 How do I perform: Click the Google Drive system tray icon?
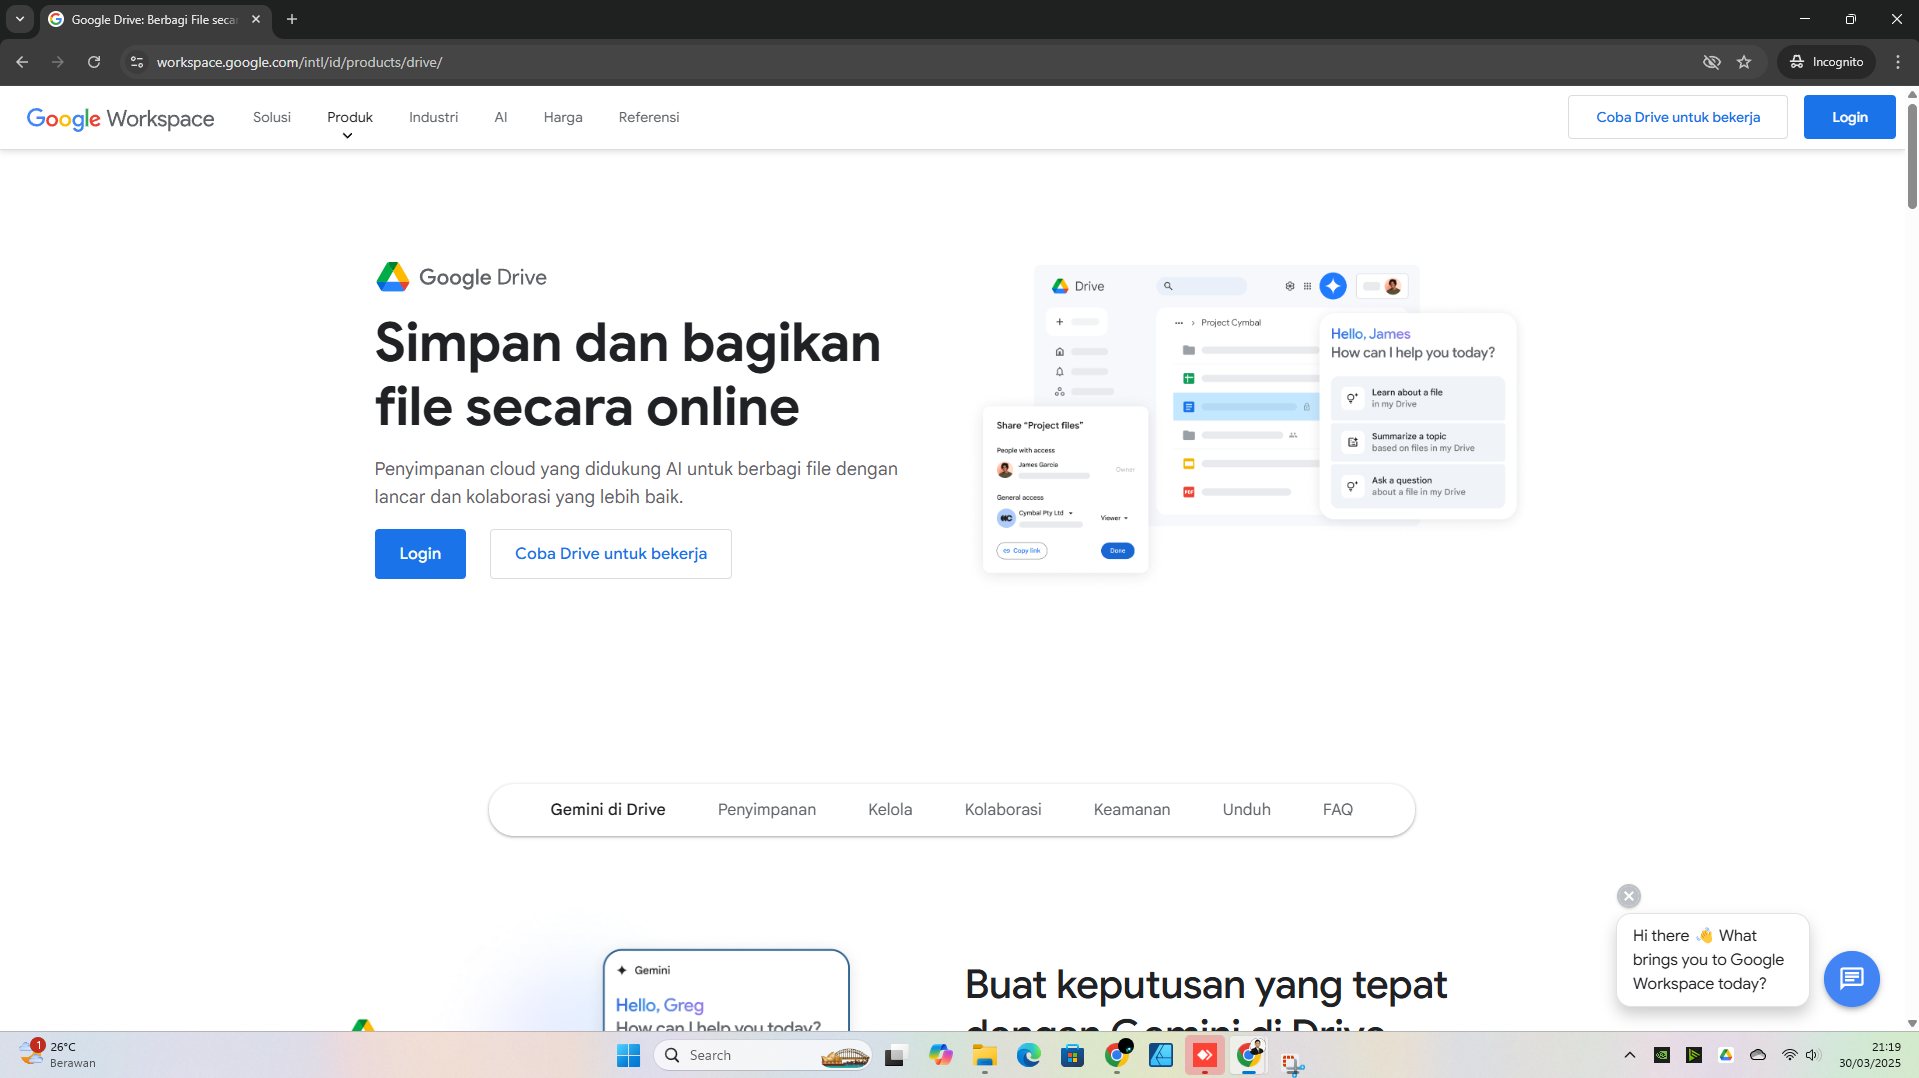pyautogui.click(x=1726, y=1055)
